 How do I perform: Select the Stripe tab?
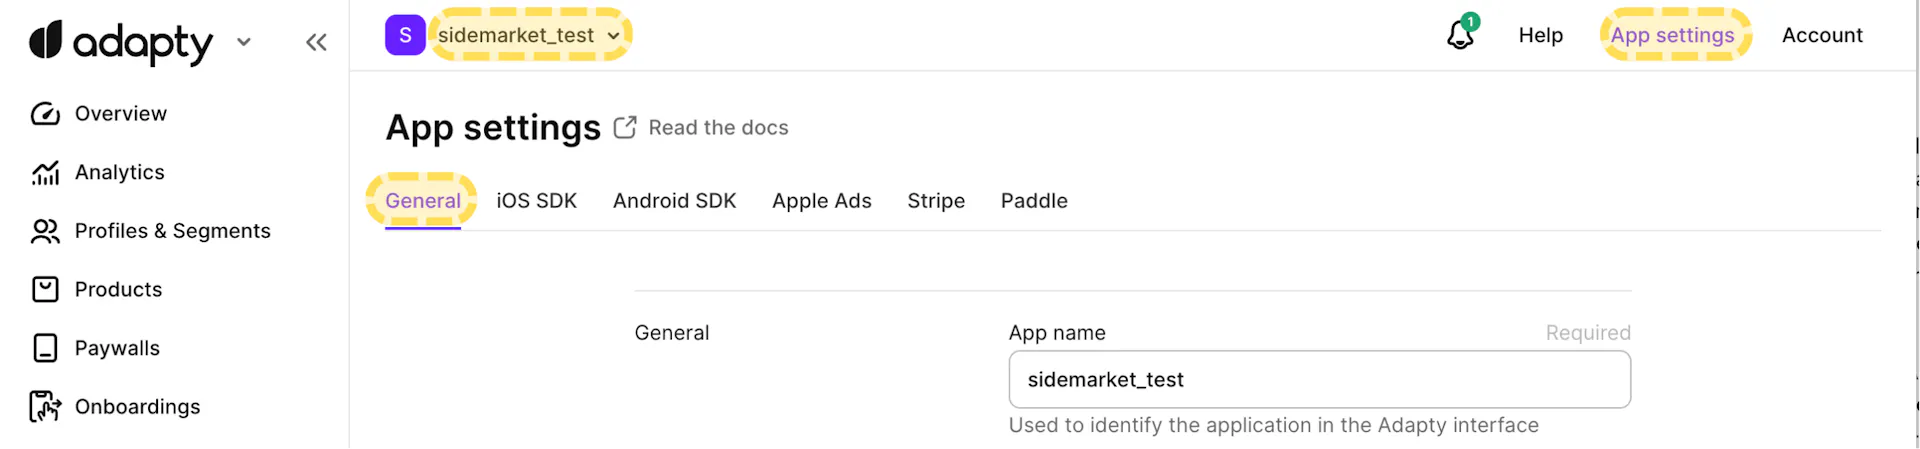click(936, 201)
